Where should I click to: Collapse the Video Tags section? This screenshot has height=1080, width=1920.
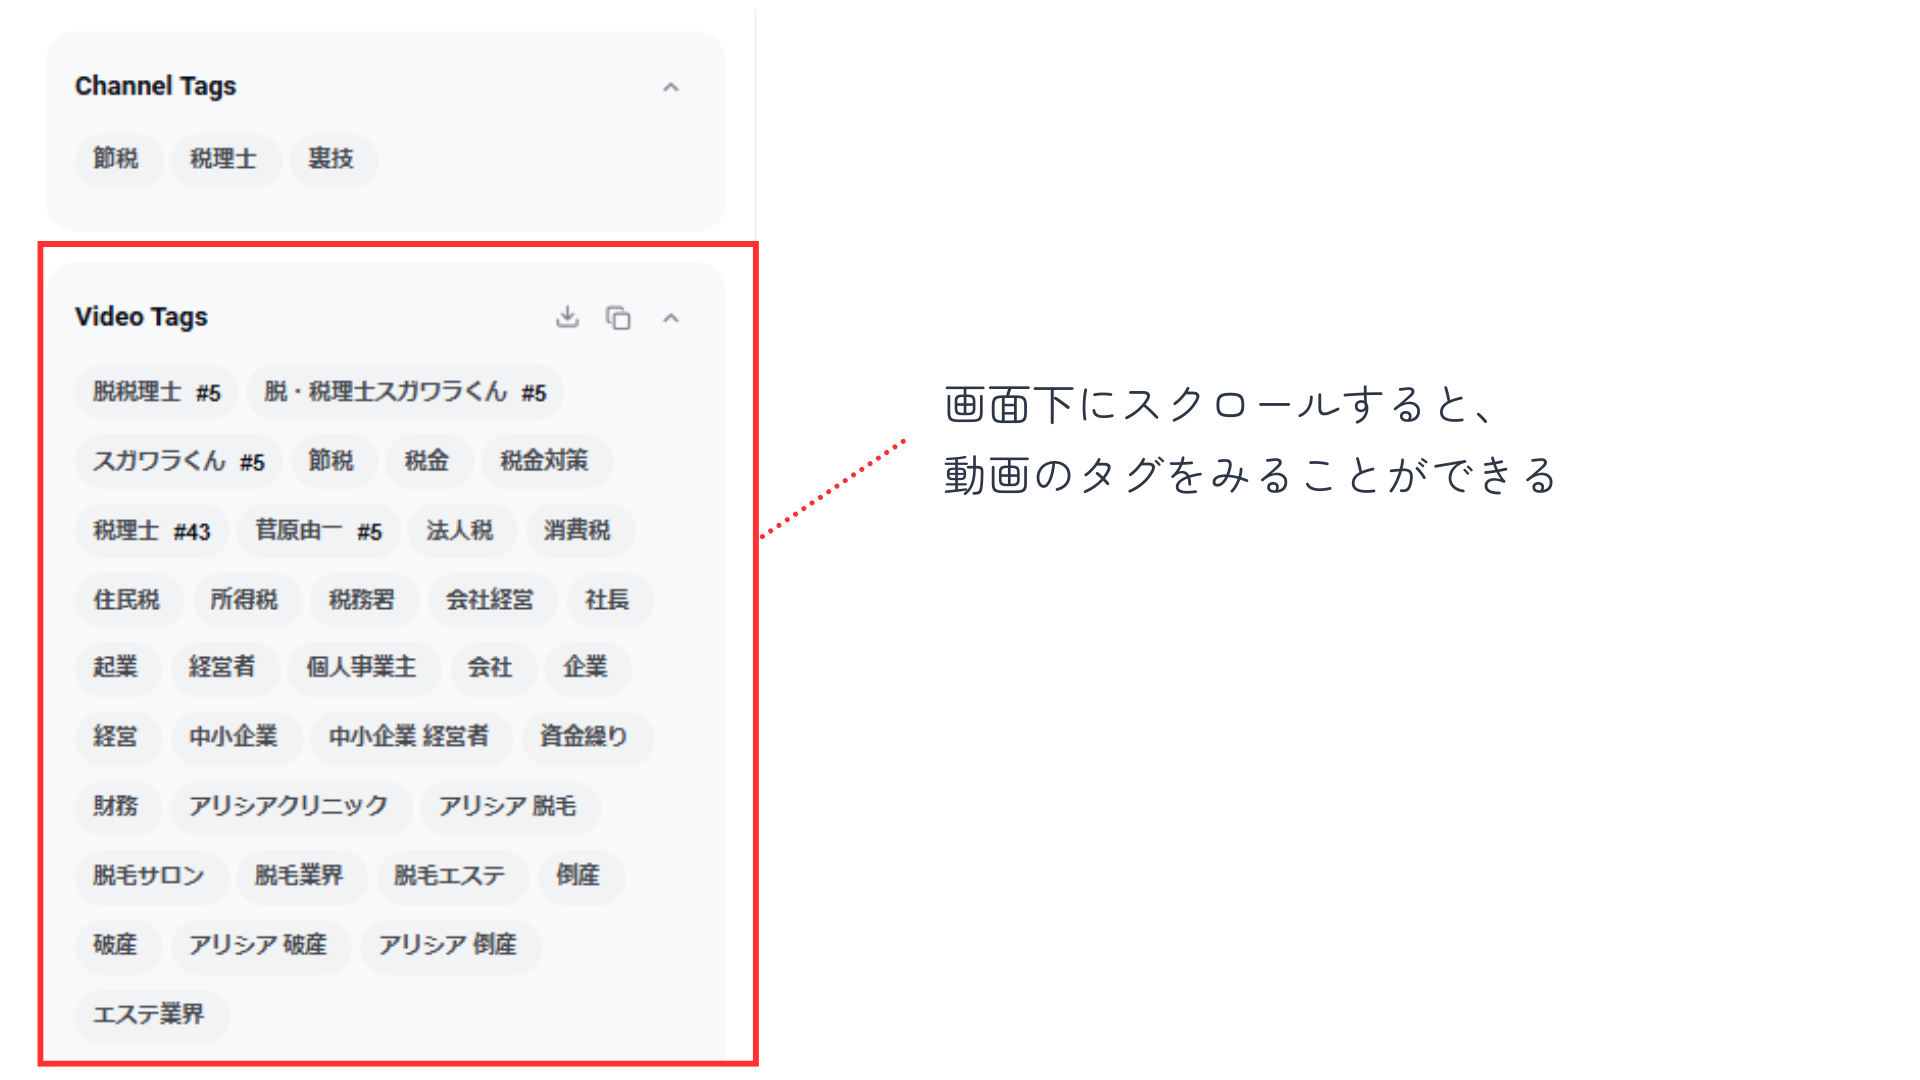click(671, 319)
